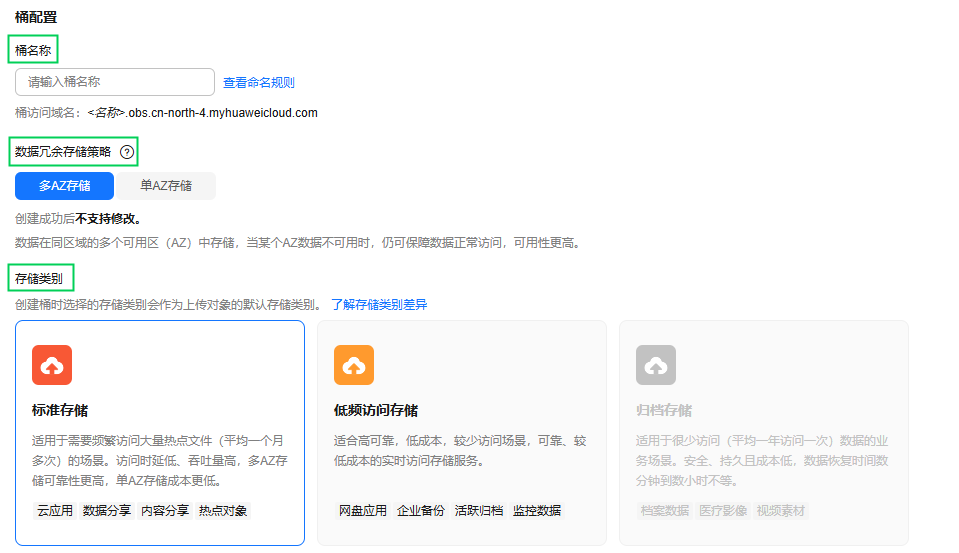Open the 查看命名规则 link
This screenshot has height=553, width=959.
click(259, 83)
